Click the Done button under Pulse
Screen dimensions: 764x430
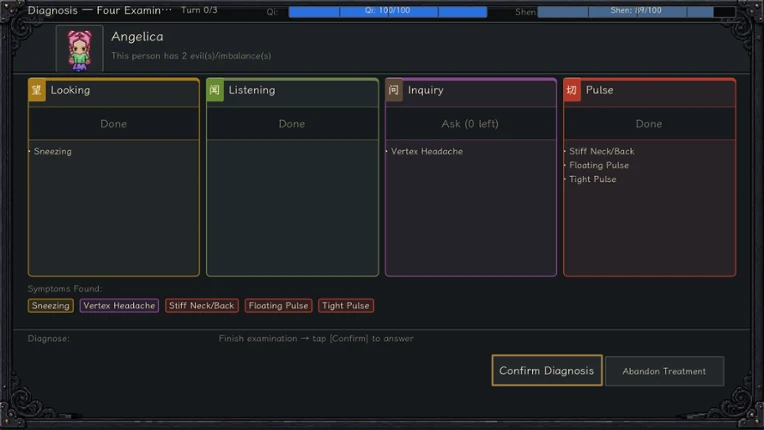click(649, 124)
